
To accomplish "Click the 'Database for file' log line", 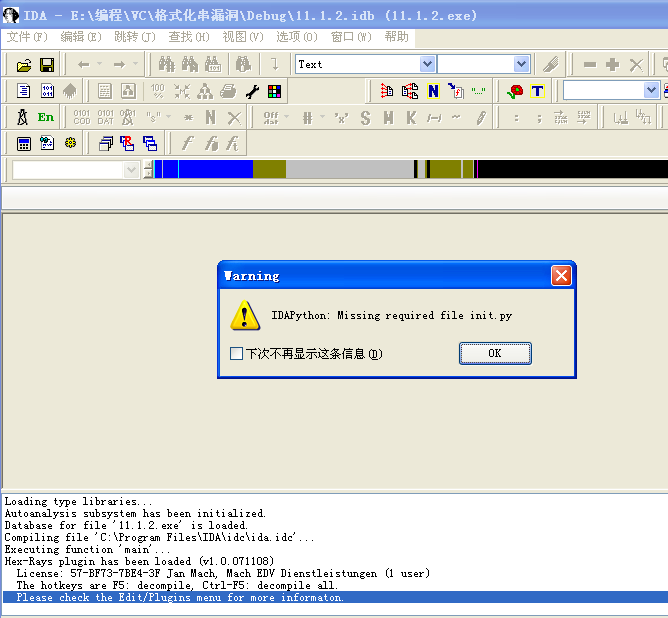I will tap(126, 526).
